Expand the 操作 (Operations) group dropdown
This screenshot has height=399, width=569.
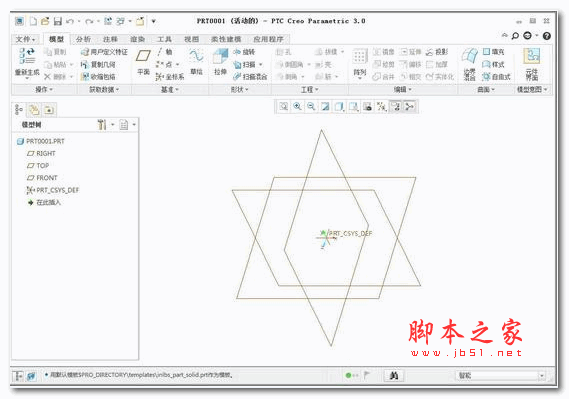pos(44,89)
